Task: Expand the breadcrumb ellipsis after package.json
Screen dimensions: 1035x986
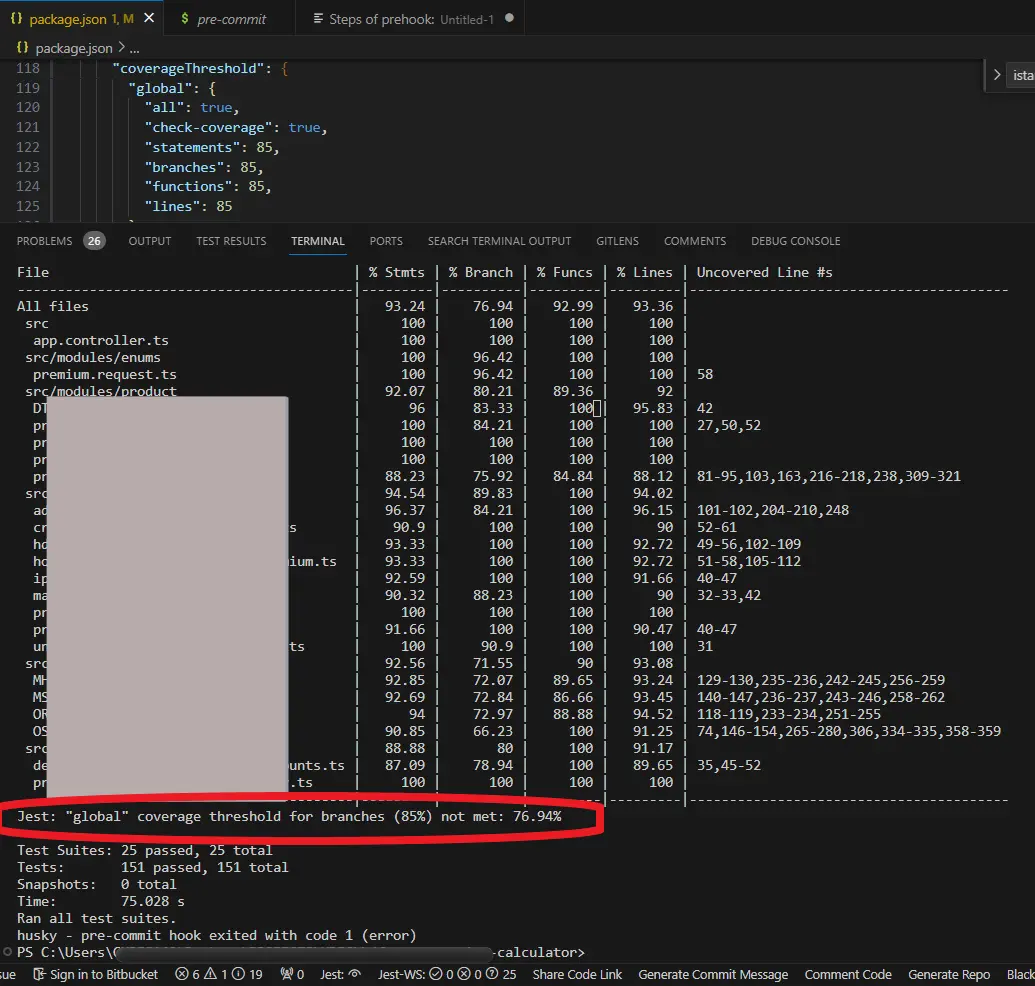Action: [x=135, y=48]
